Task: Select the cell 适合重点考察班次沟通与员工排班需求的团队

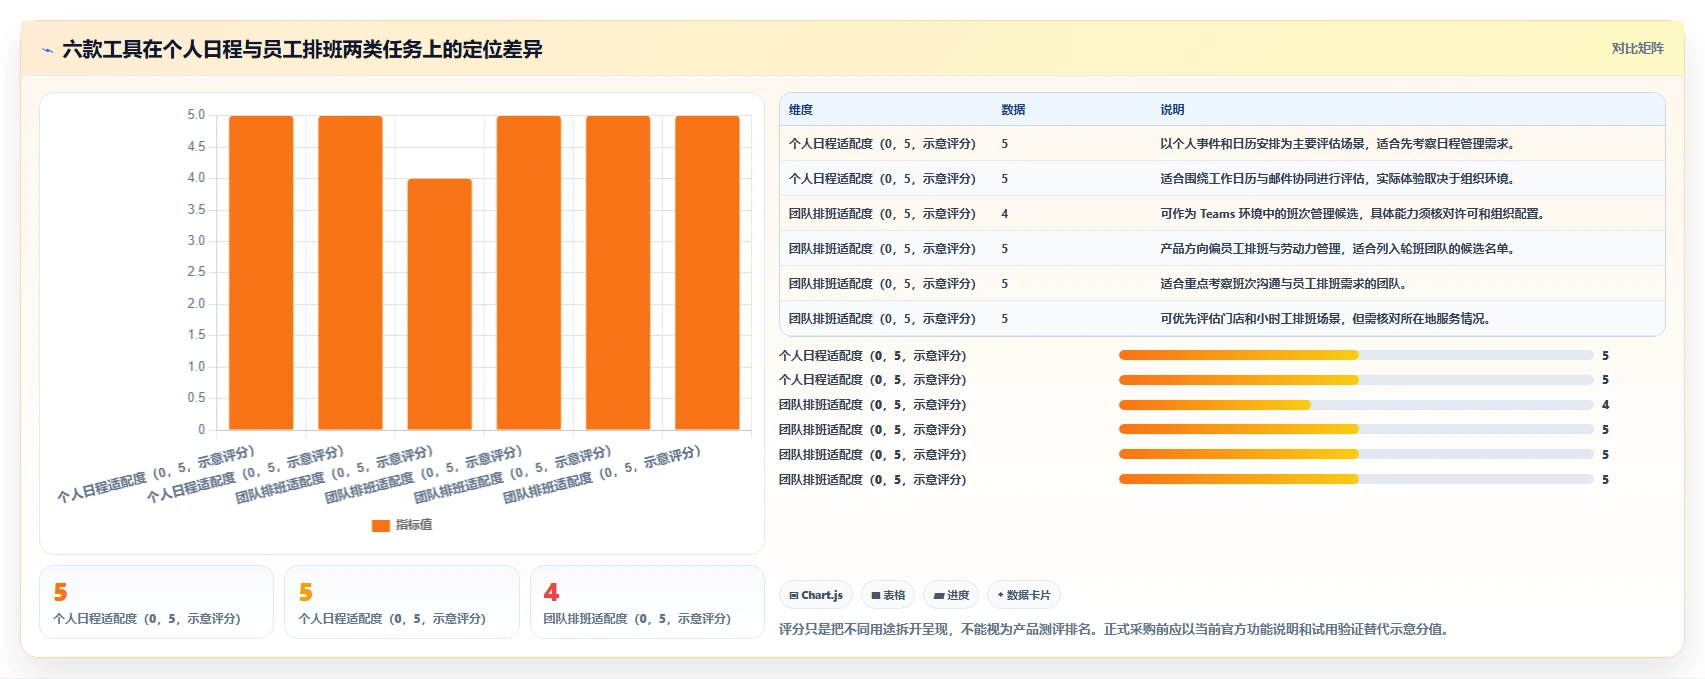Action: (1285, 284)
